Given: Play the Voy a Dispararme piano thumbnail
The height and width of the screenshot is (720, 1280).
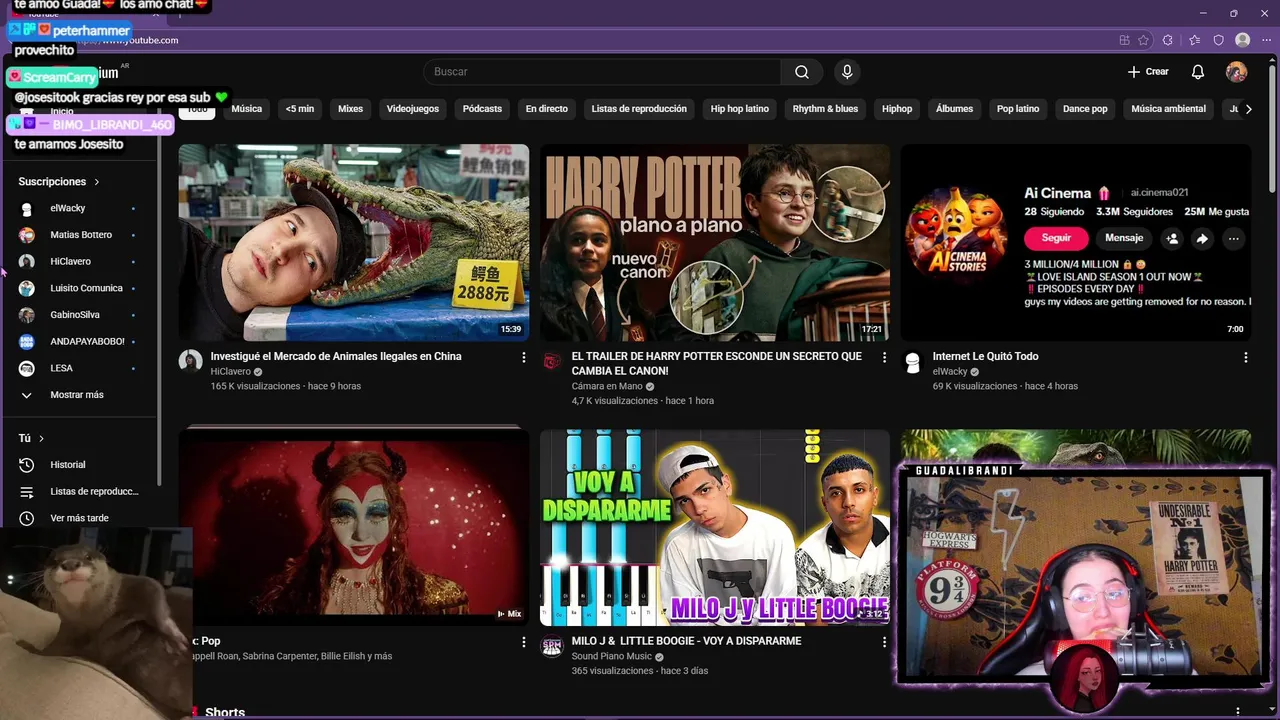Looking at the screenshot, I should 715,527.
